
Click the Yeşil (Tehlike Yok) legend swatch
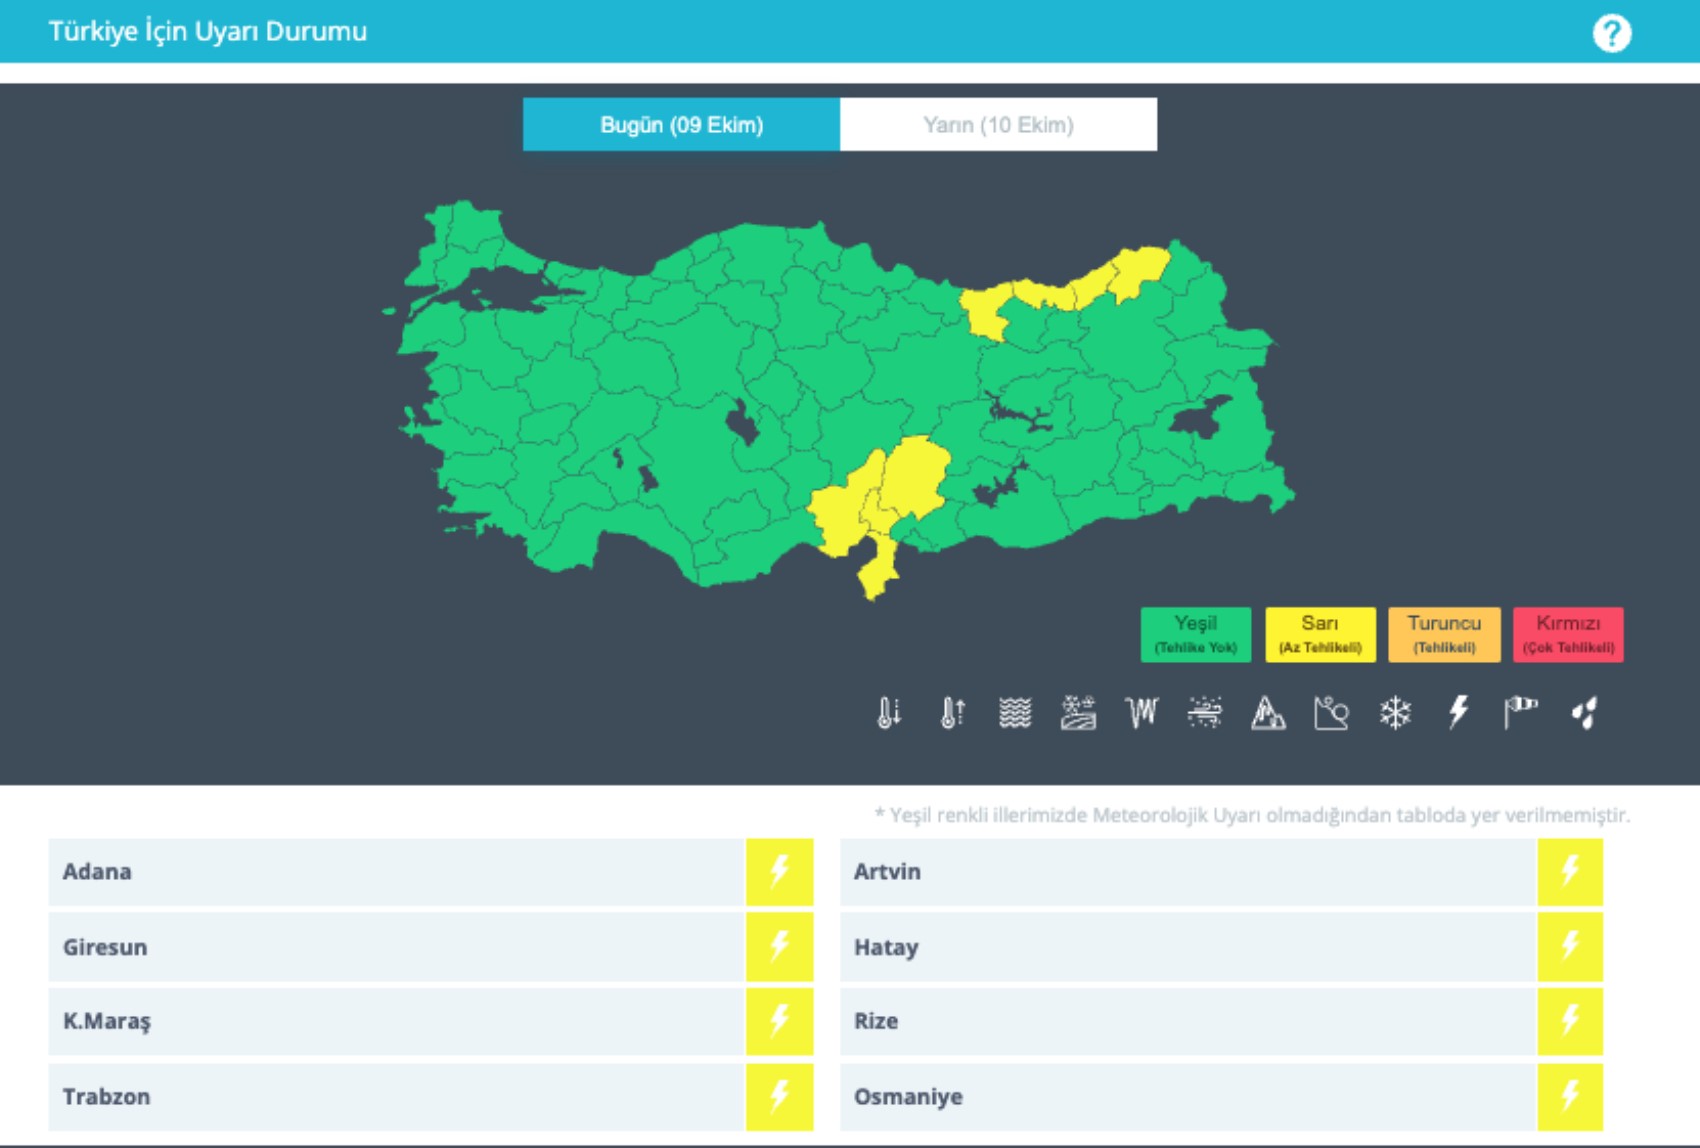coord(1195,634)
